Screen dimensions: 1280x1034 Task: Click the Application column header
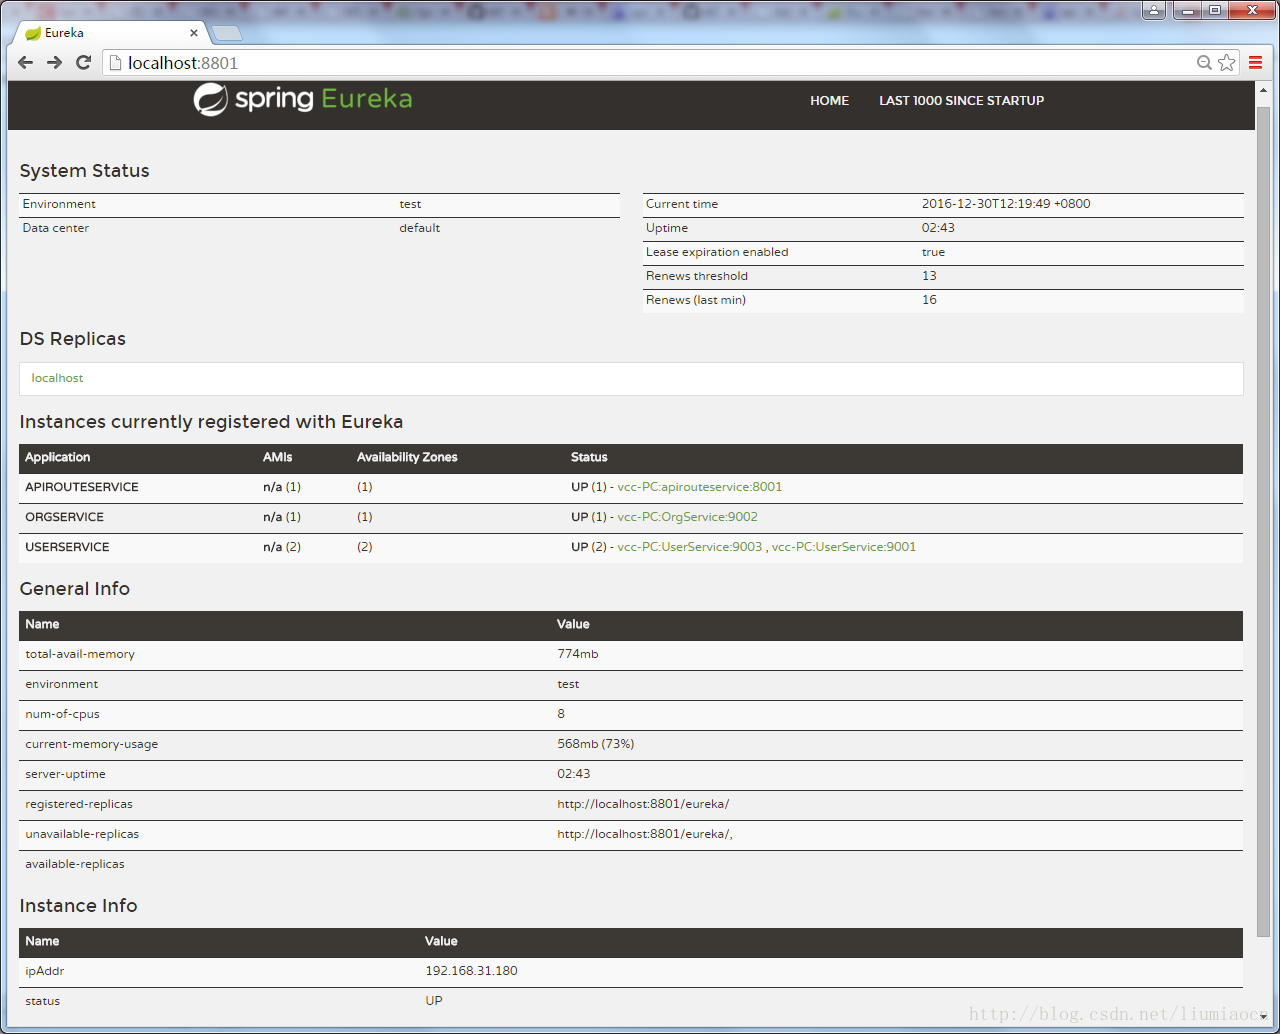coord(57,457)
